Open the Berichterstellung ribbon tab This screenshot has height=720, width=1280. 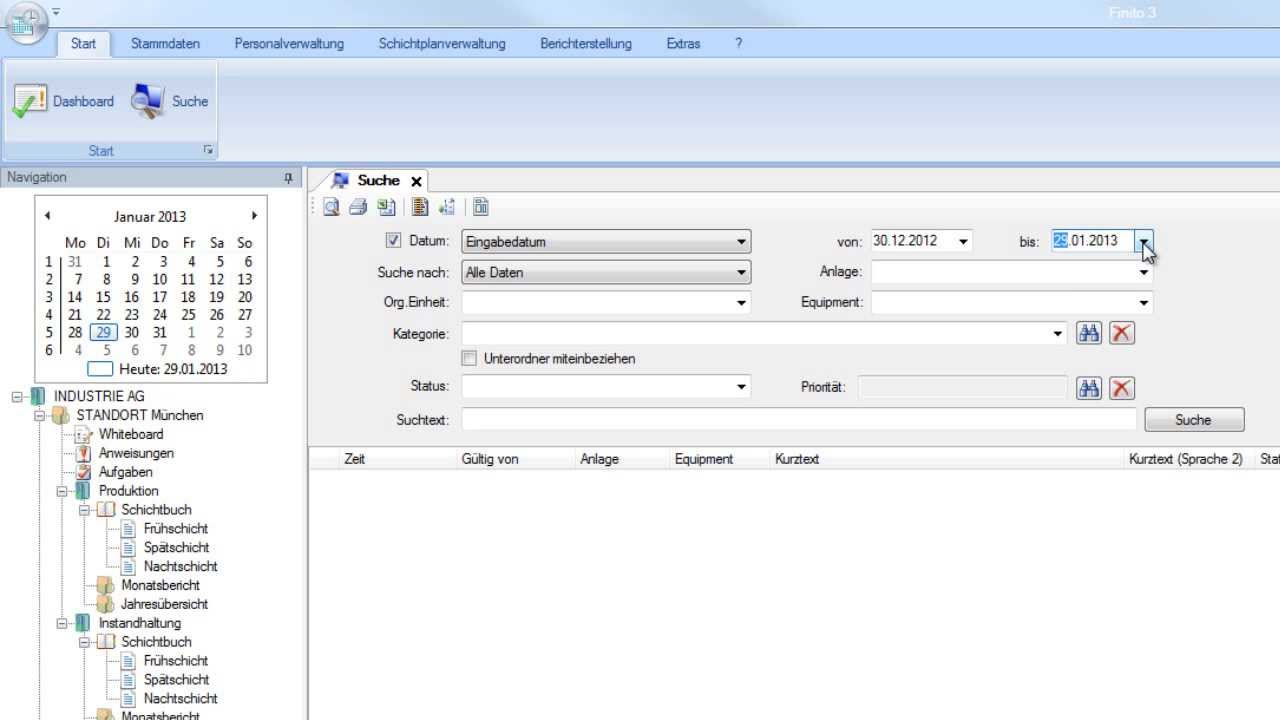coord(586,44)
